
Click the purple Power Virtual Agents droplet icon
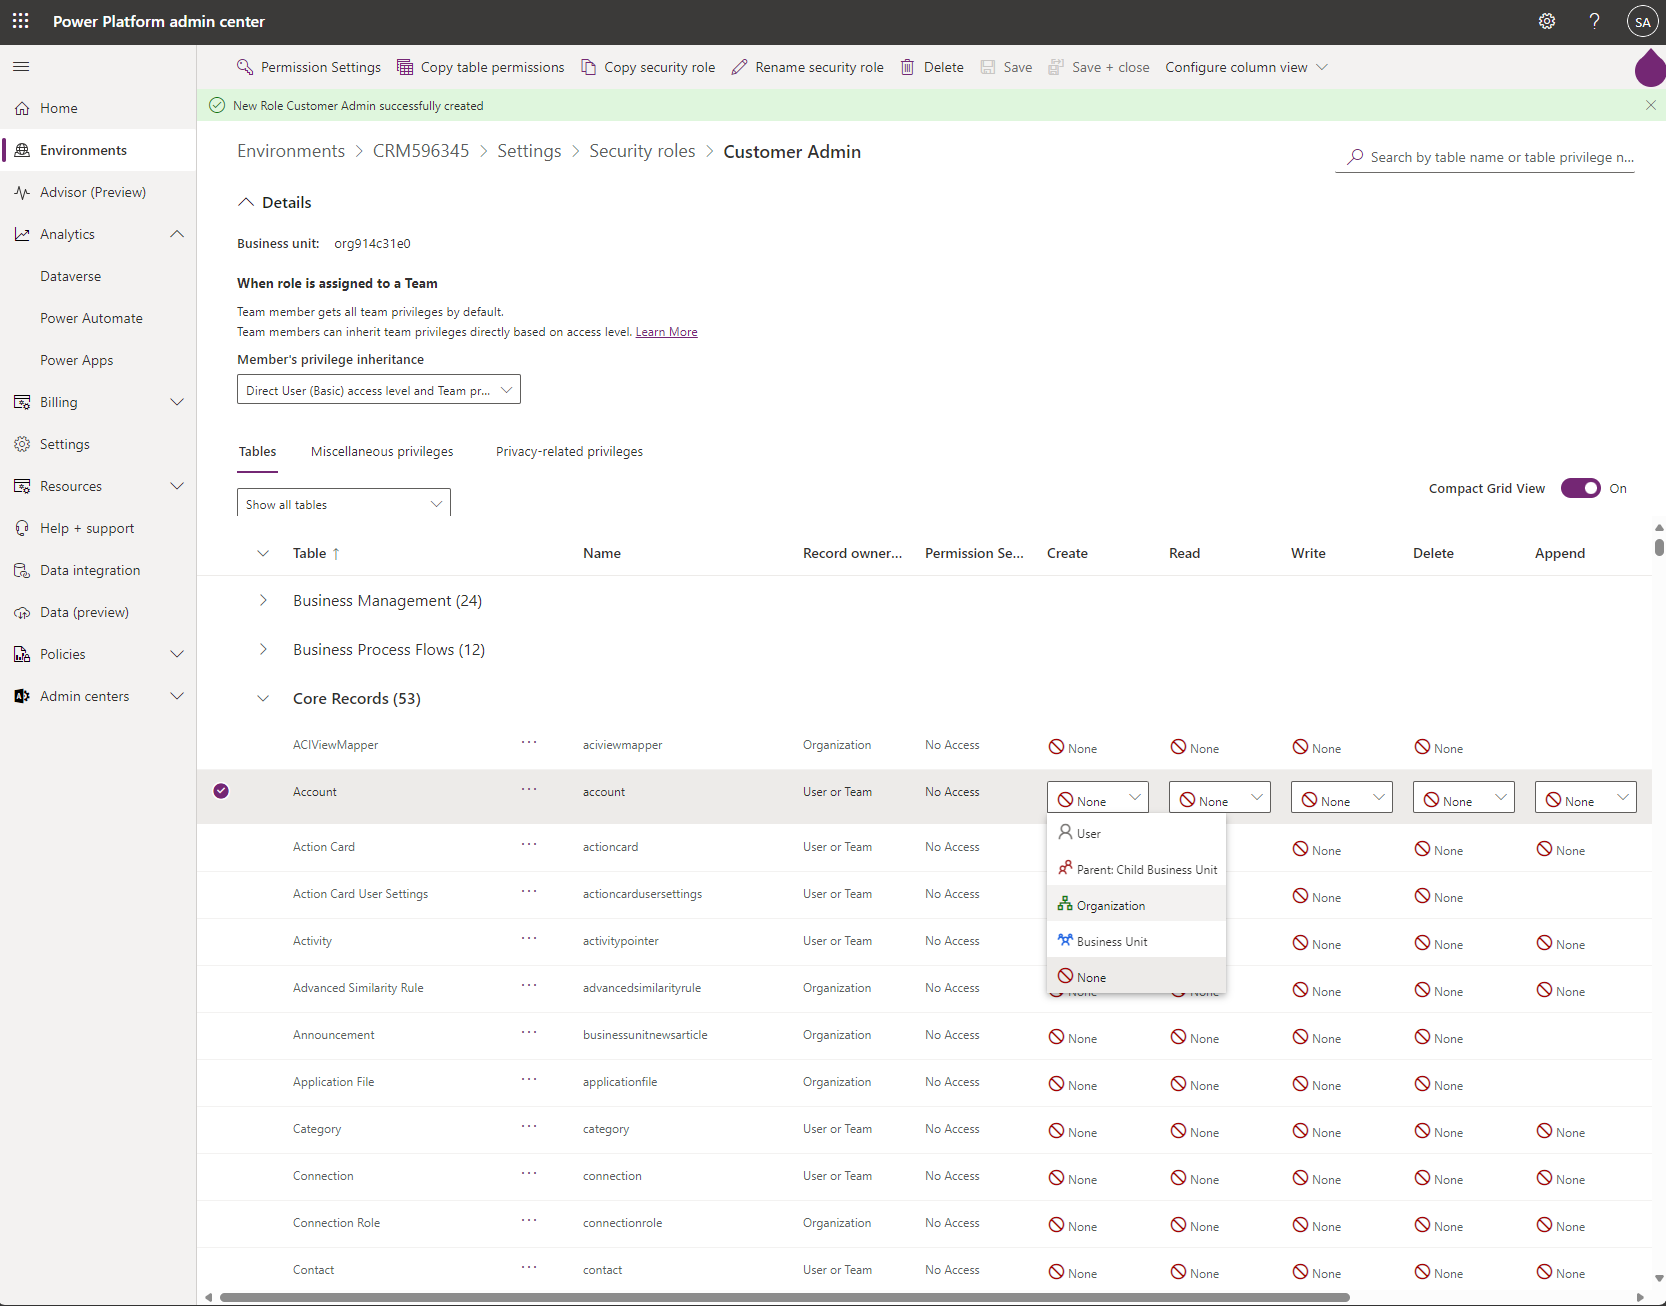pos(1650,68)
